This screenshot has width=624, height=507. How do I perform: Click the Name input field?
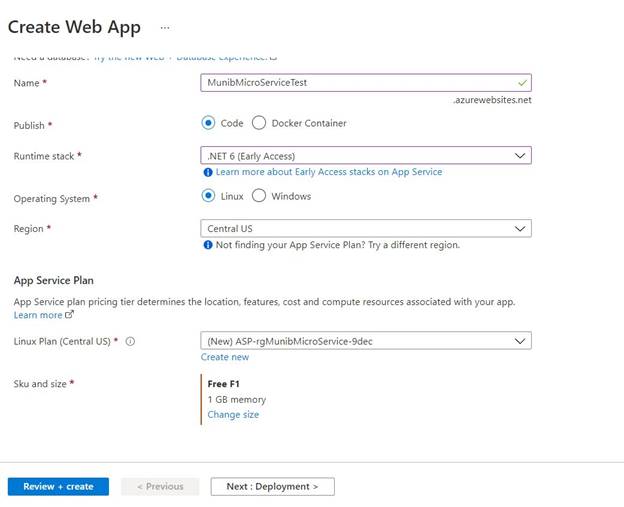pyautogui.click(x=366, y=83)
